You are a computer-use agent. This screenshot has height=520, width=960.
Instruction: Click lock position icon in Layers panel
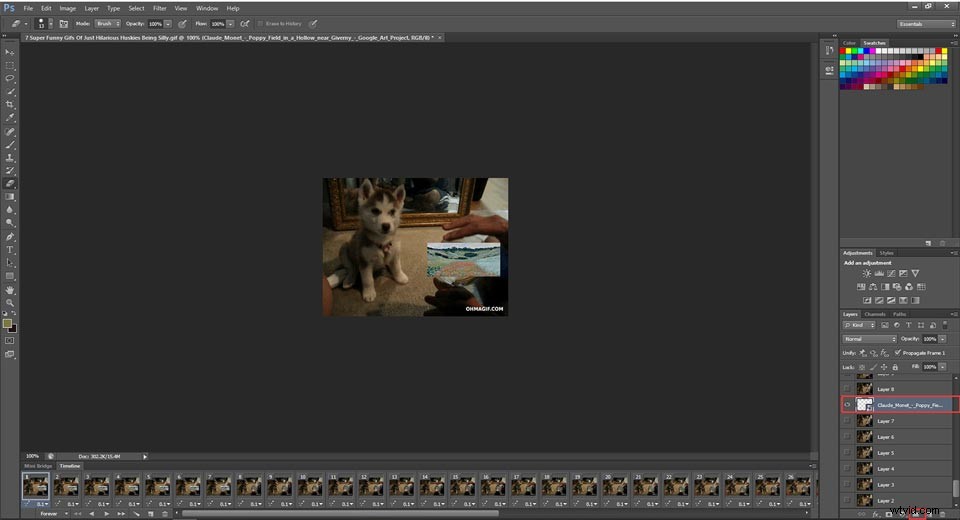pos(883,367)
